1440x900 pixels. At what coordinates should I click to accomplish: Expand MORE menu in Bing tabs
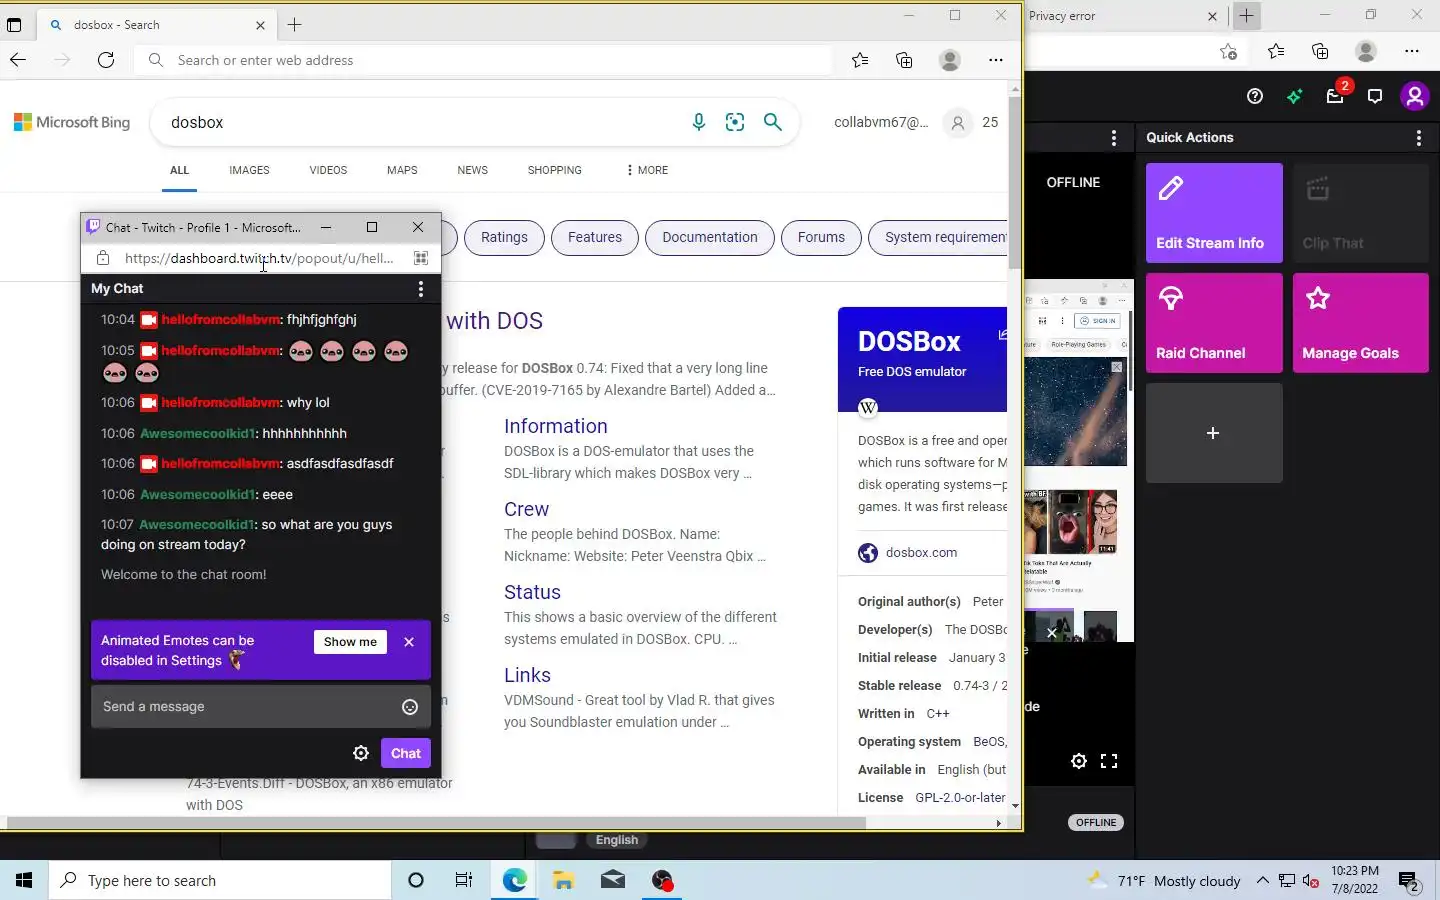(647, 170)
